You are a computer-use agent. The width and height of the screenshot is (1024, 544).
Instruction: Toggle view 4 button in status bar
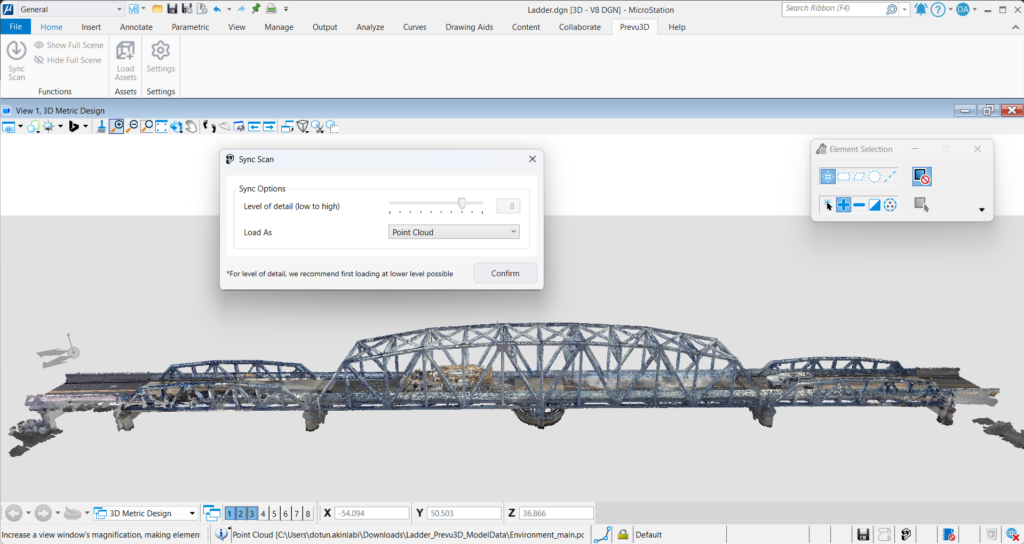point(263,513)
